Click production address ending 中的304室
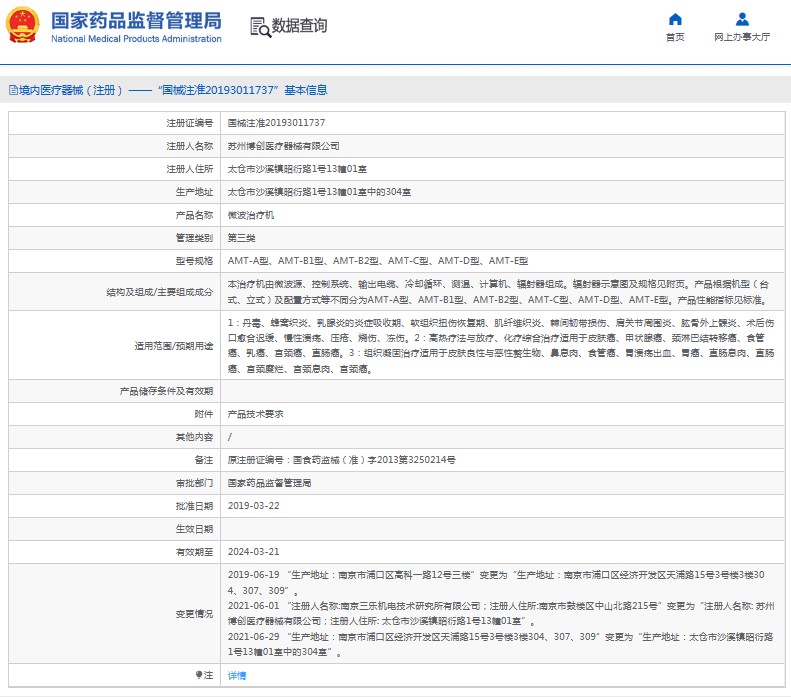 tap(319, 192)
